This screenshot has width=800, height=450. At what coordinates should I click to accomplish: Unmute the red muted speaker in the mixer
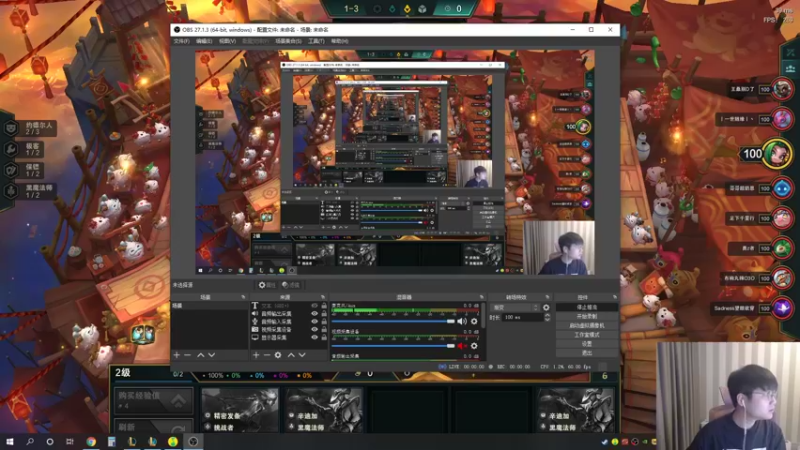coord(462,346)
